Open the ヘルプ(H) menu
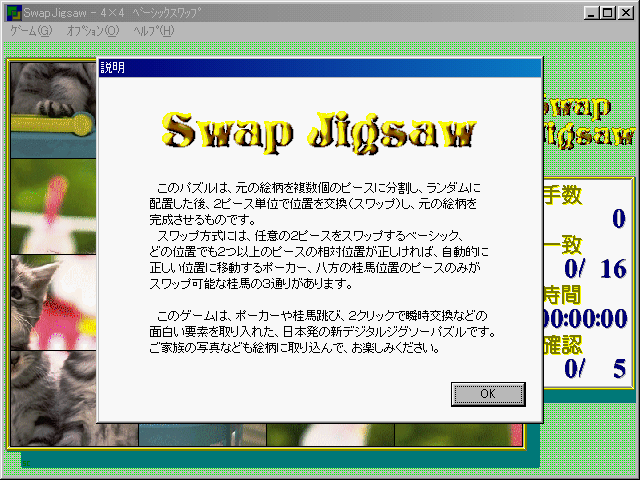 point(154,31)
